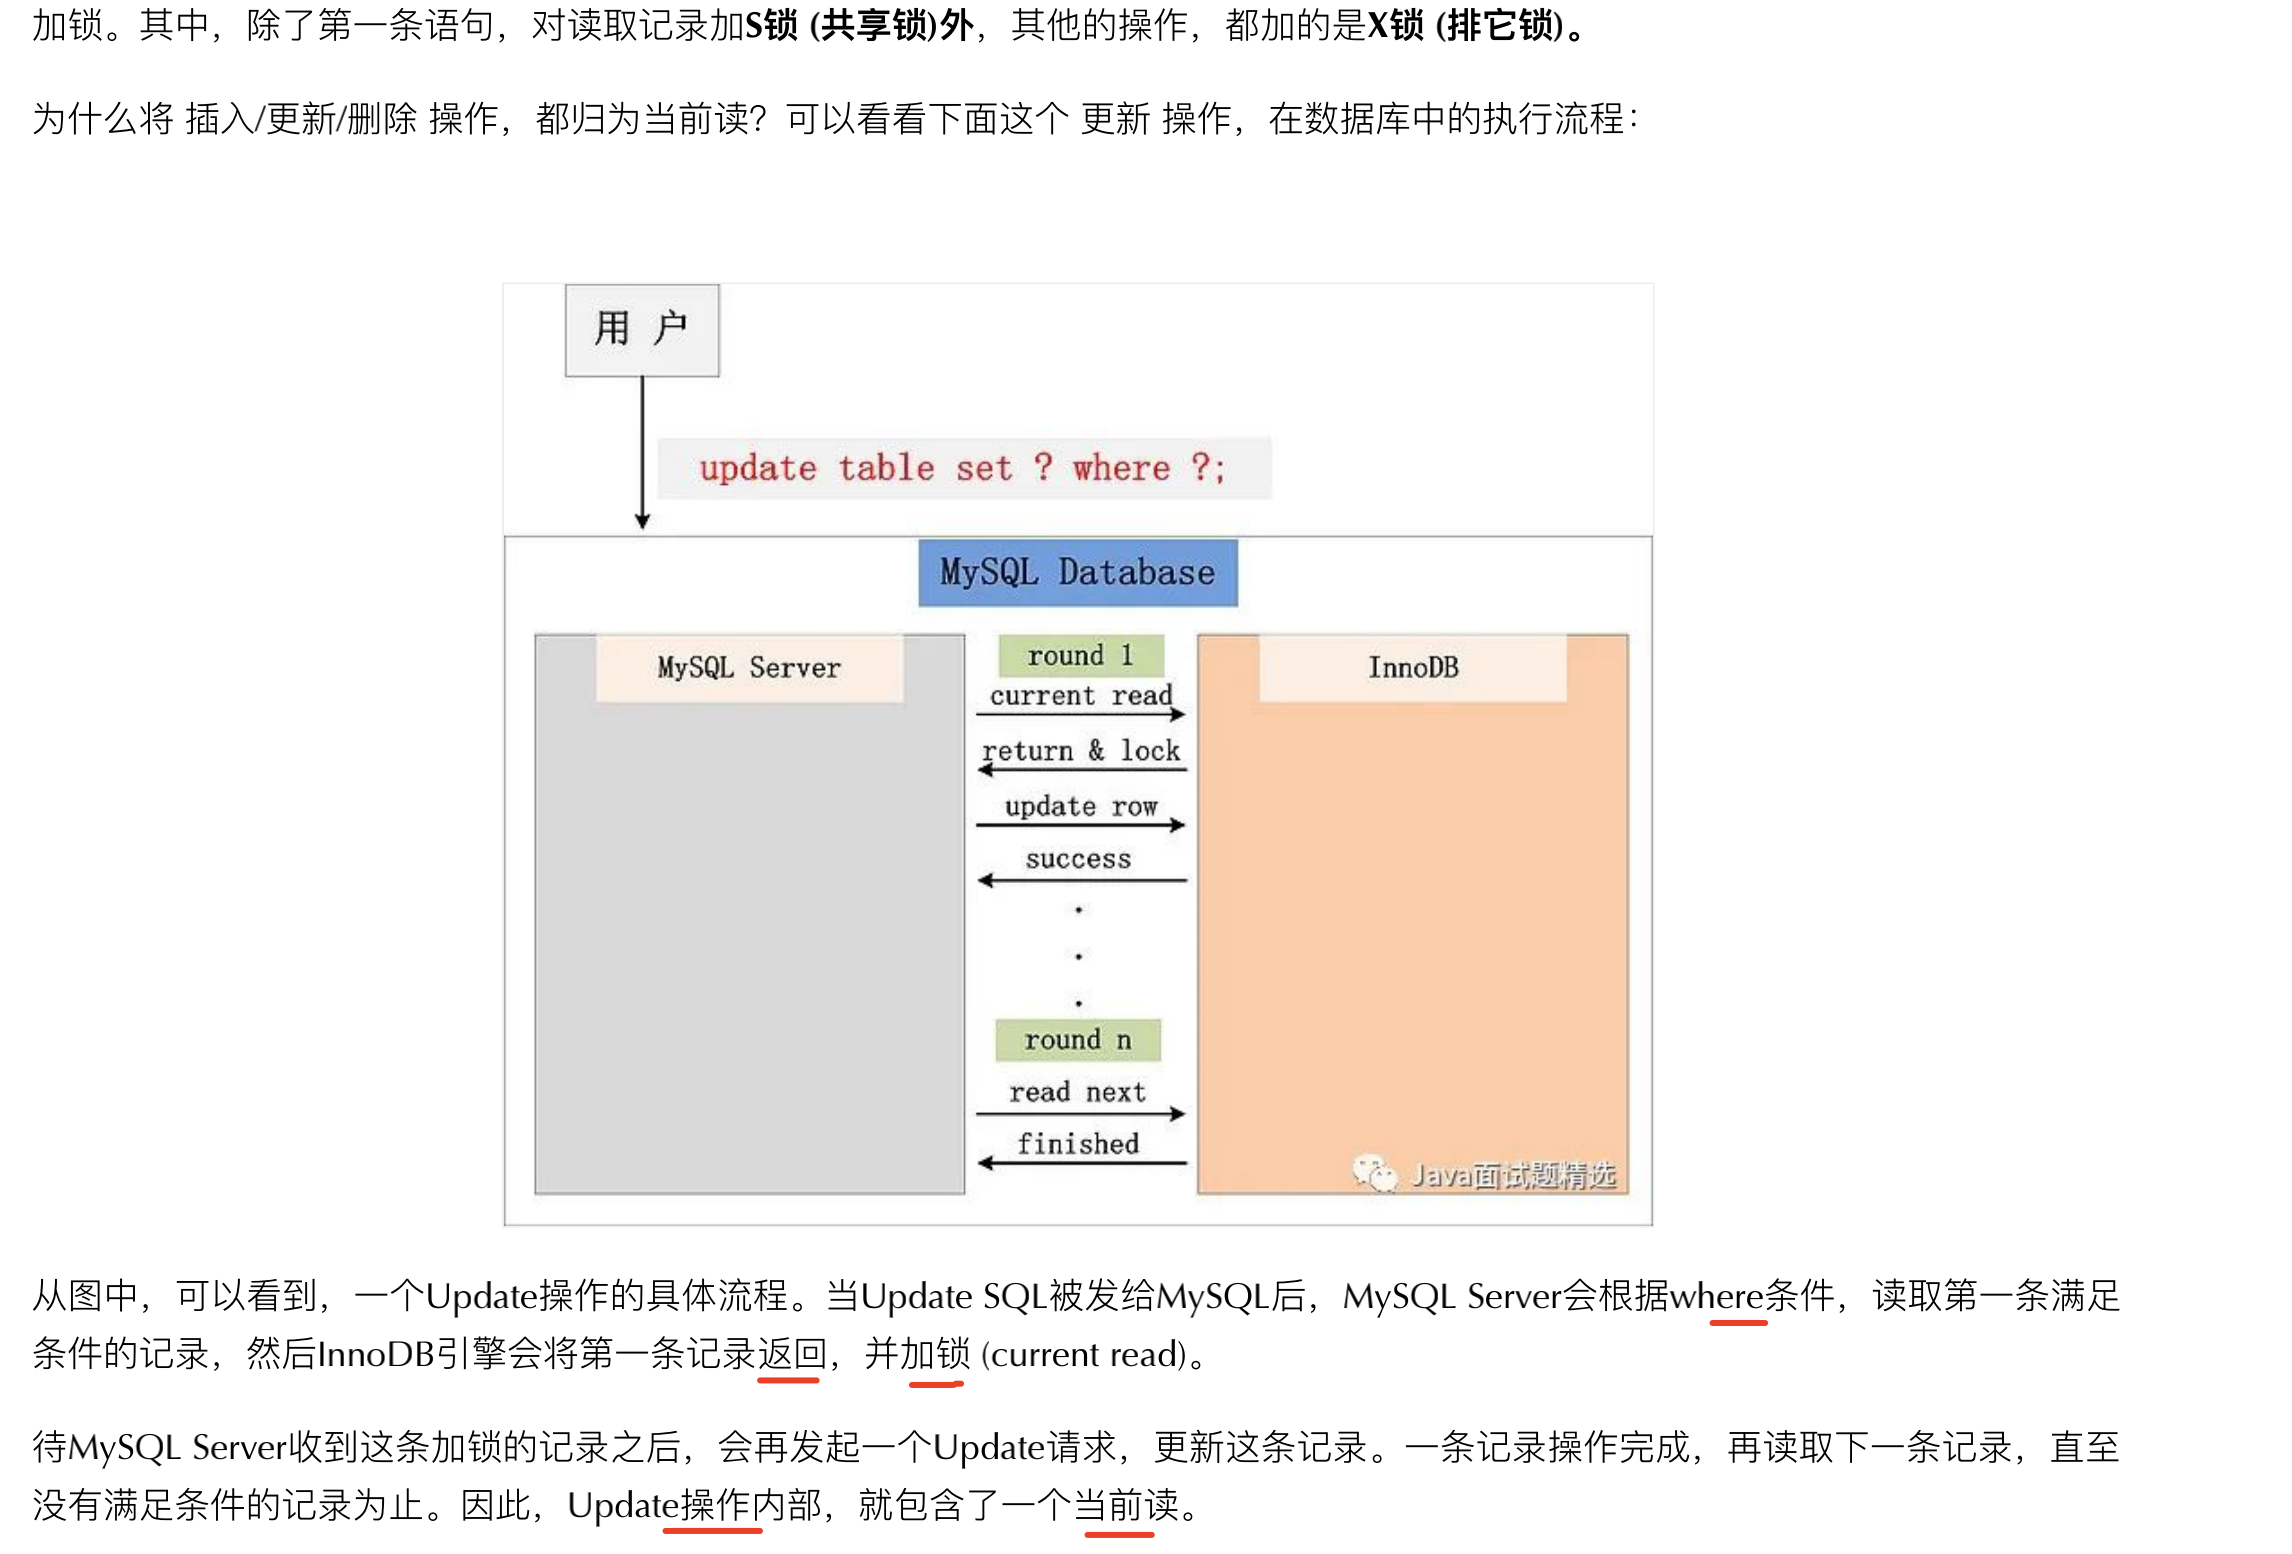Click the bold 'S锁 (共享锁)外' text
The height and width of the screenshot is (1554, 2292).
click(x=860, y=25)
